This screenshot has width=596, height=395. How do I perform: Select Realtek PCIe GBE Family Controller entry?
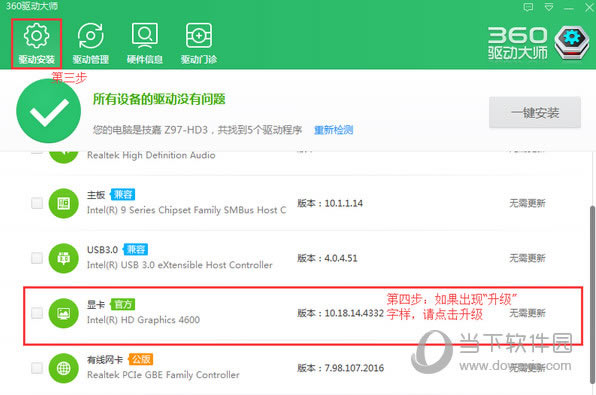(163, 375)
